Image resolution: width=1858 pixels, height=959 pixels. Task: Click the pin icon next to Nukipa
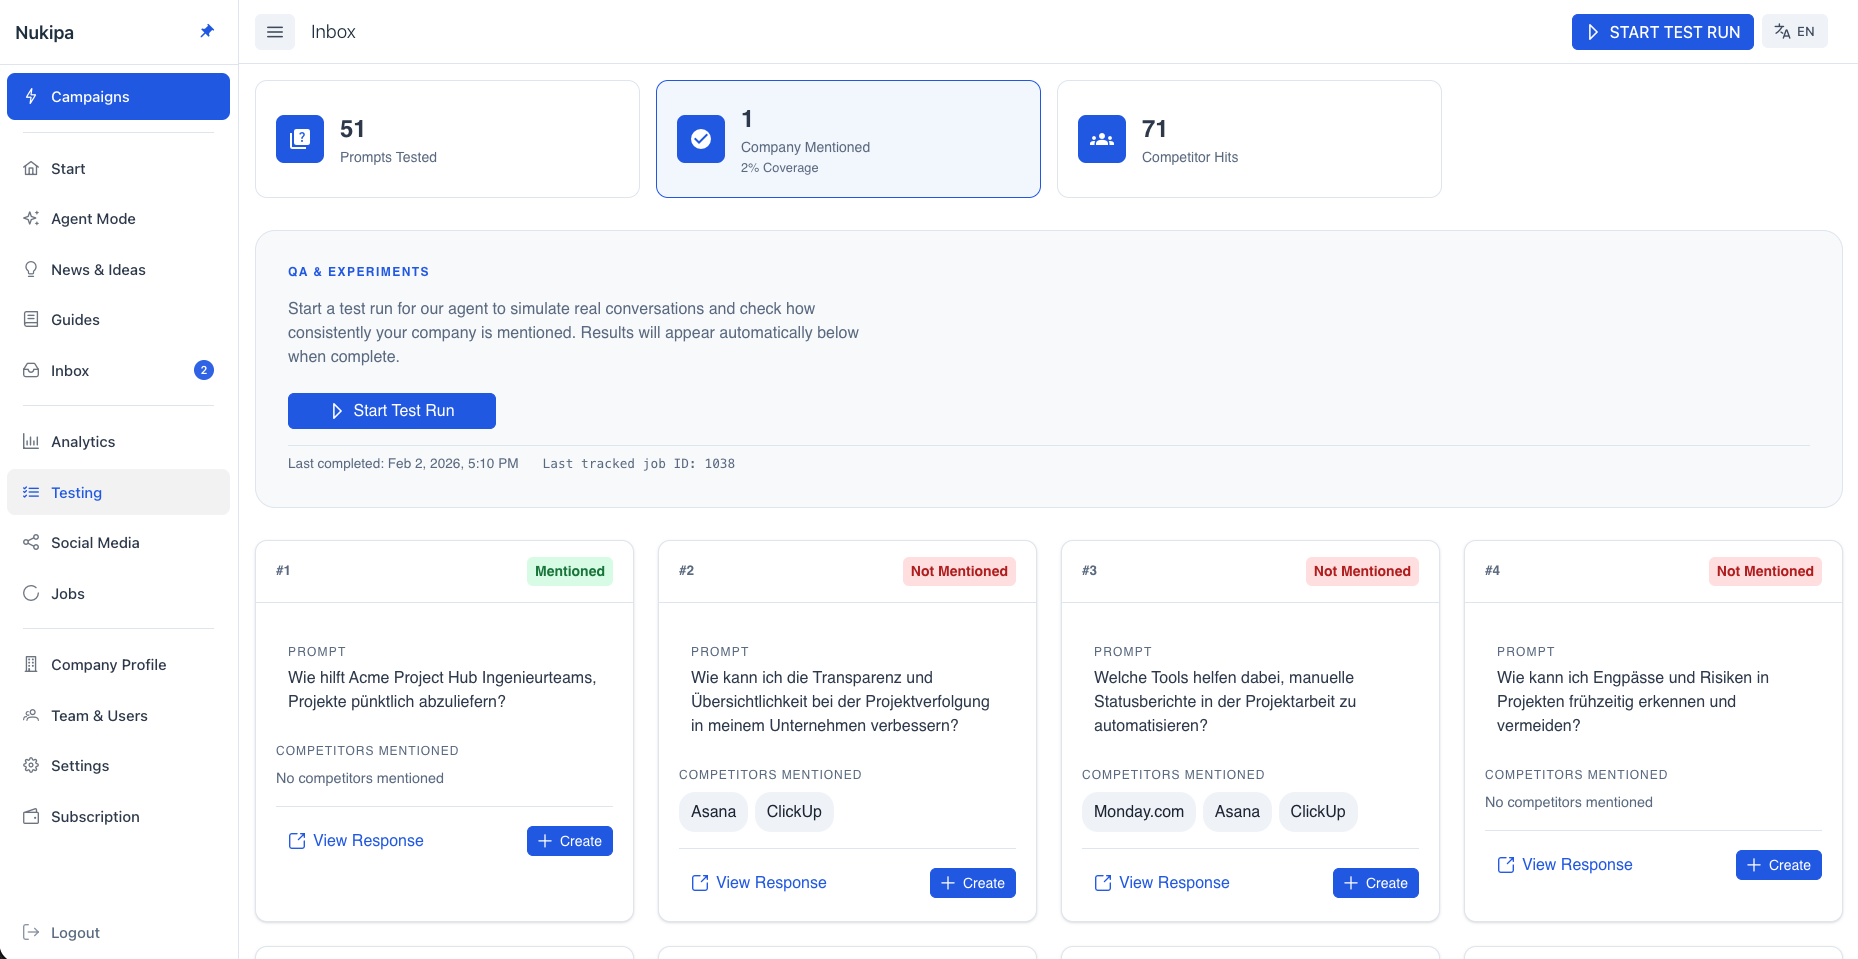tap(207, 31)
